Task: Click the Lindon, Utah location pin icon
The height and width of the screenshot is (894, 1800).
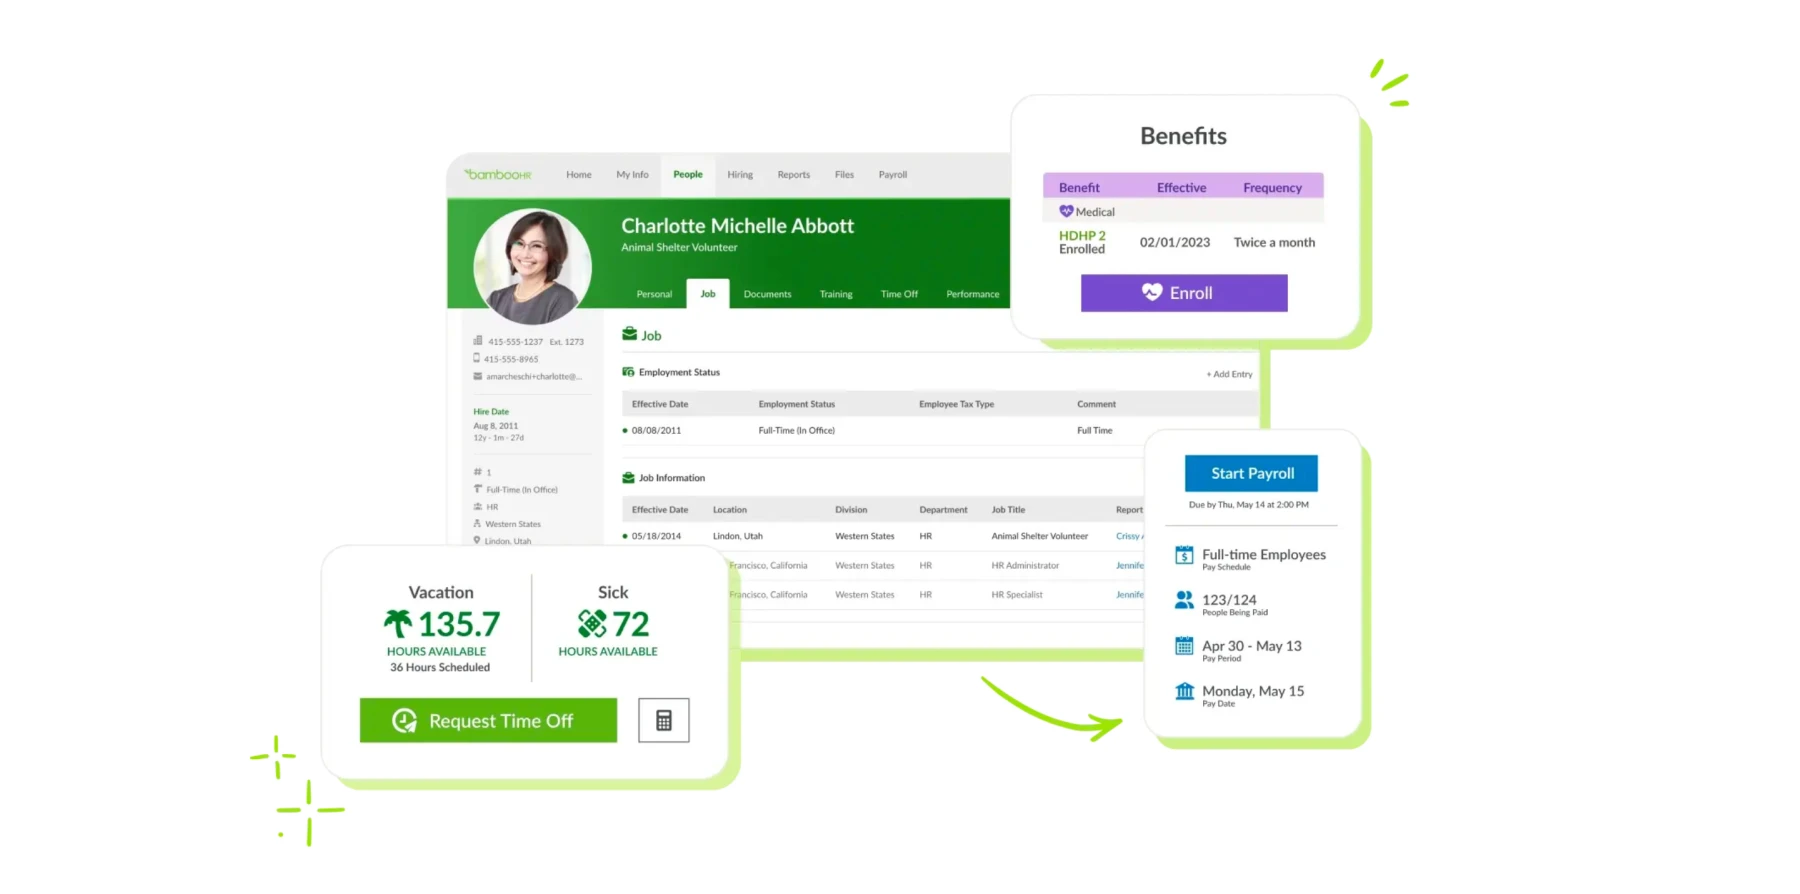Action: click(x=477, y=540)
